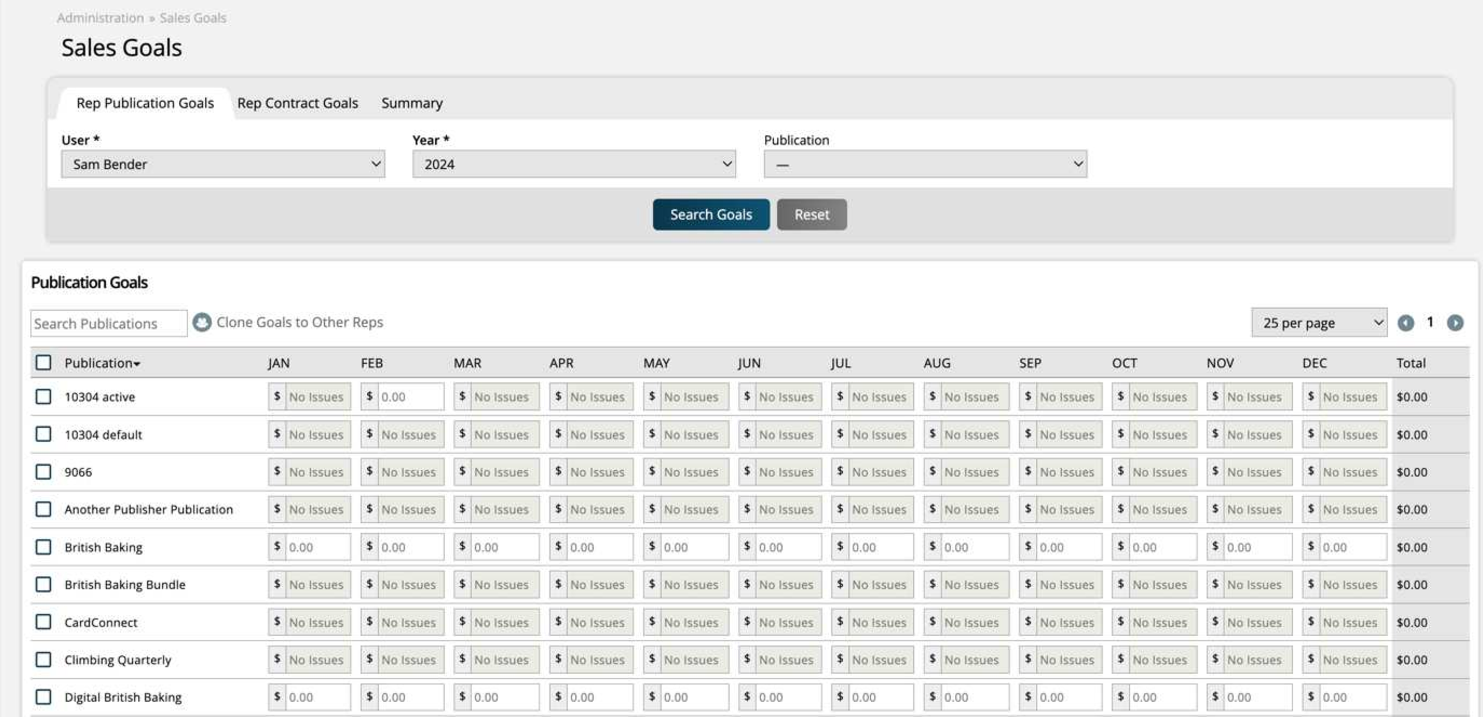Toggle the Climbing Quarterly checkbox
Viewport: 1483px width, 717px height.
click(x=44, y=660)
